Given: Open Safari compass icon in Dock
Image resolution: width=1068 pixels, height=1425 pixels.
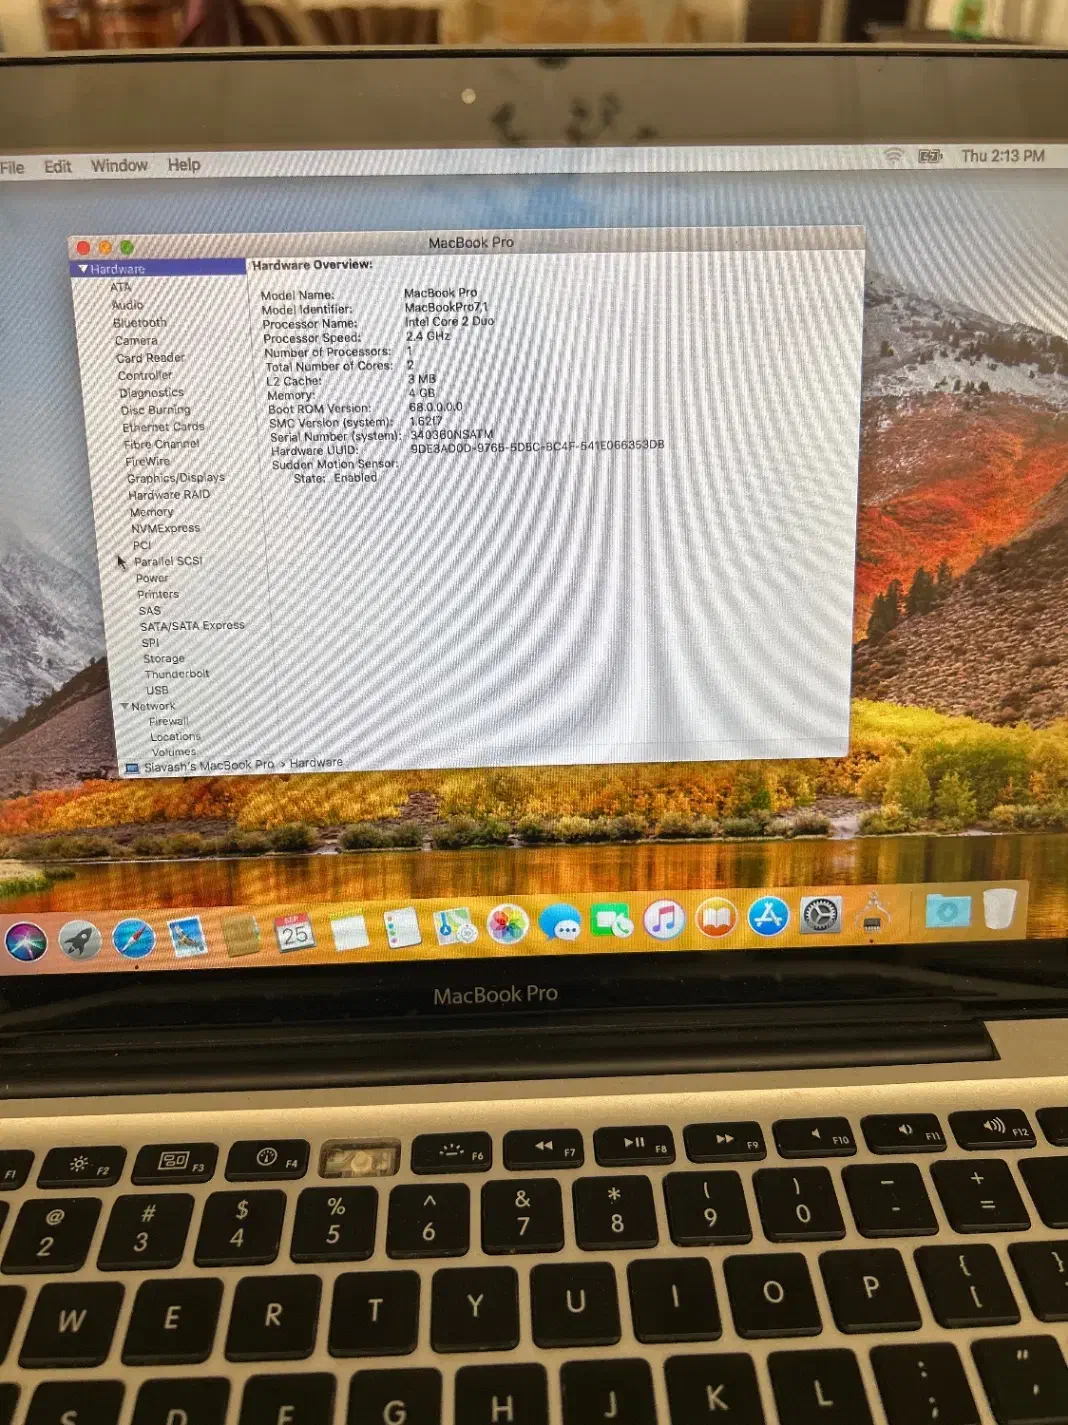Looking at the screenshot, I should tap(133, 938).
